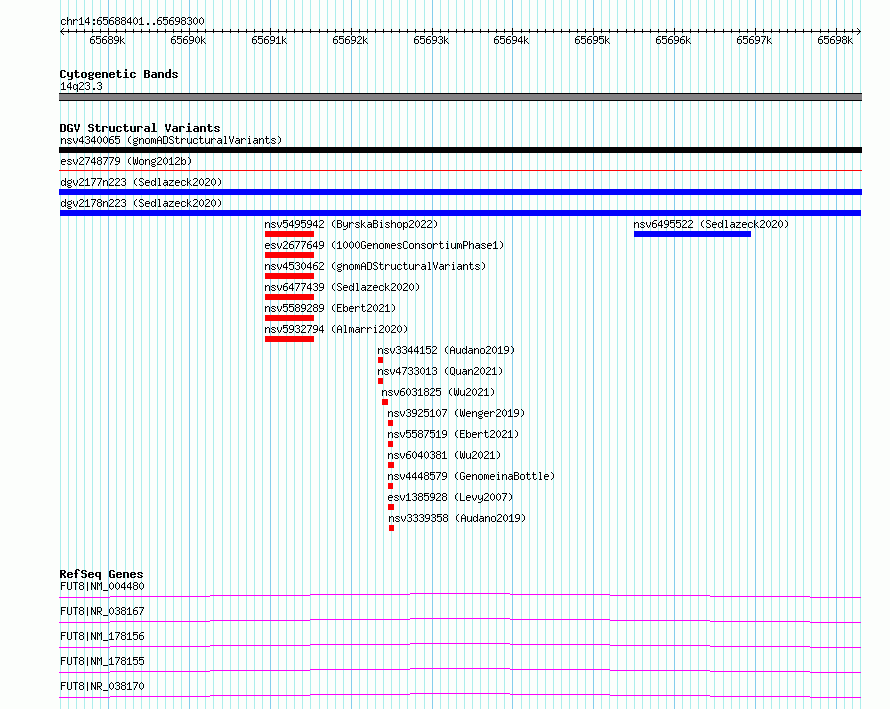Click the red nsv4530462 variant bar

pos(289,276)
